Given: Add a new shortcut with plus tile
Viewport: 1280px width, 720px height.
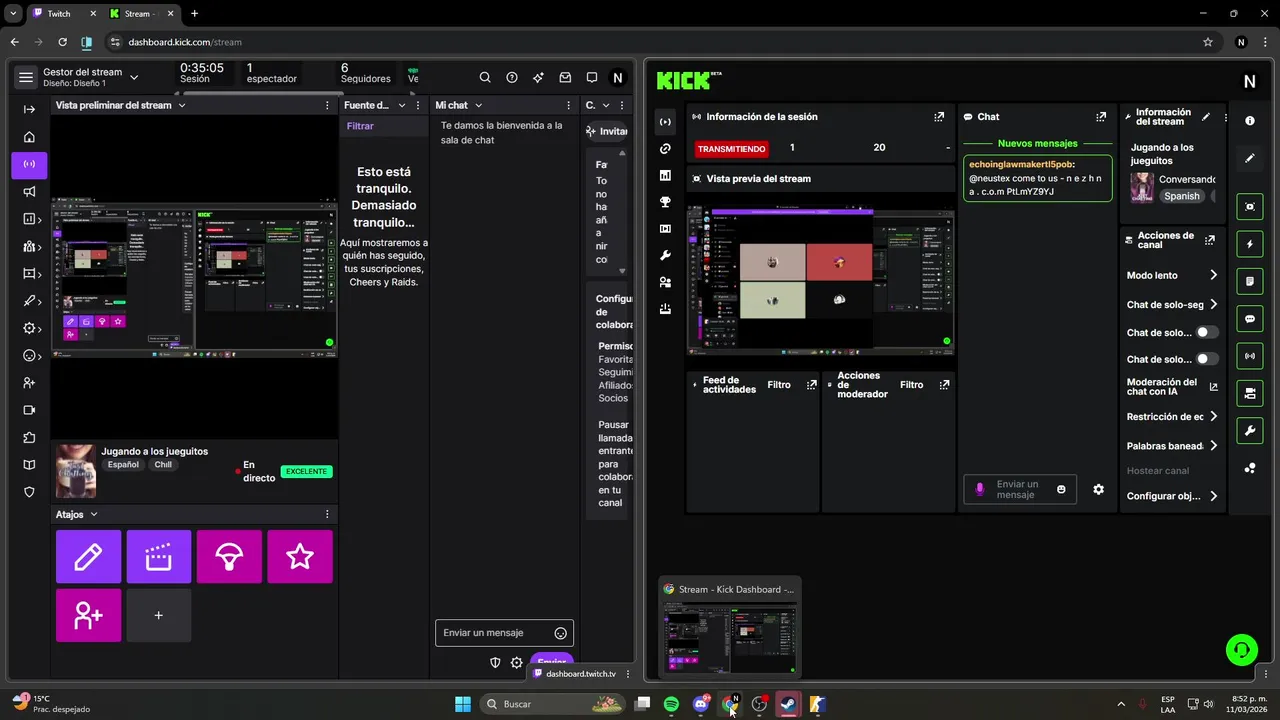Looking at the screenshot, I should [x=159, y=615].
